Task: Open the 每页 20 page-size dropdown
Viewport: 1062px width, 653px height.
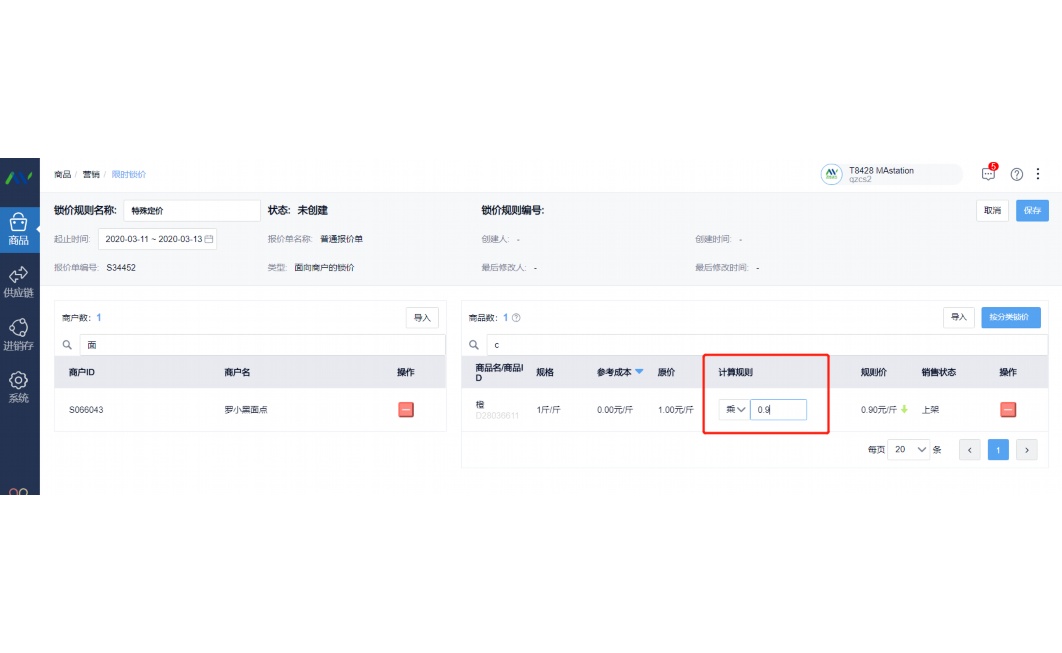Action: point(910,449)
